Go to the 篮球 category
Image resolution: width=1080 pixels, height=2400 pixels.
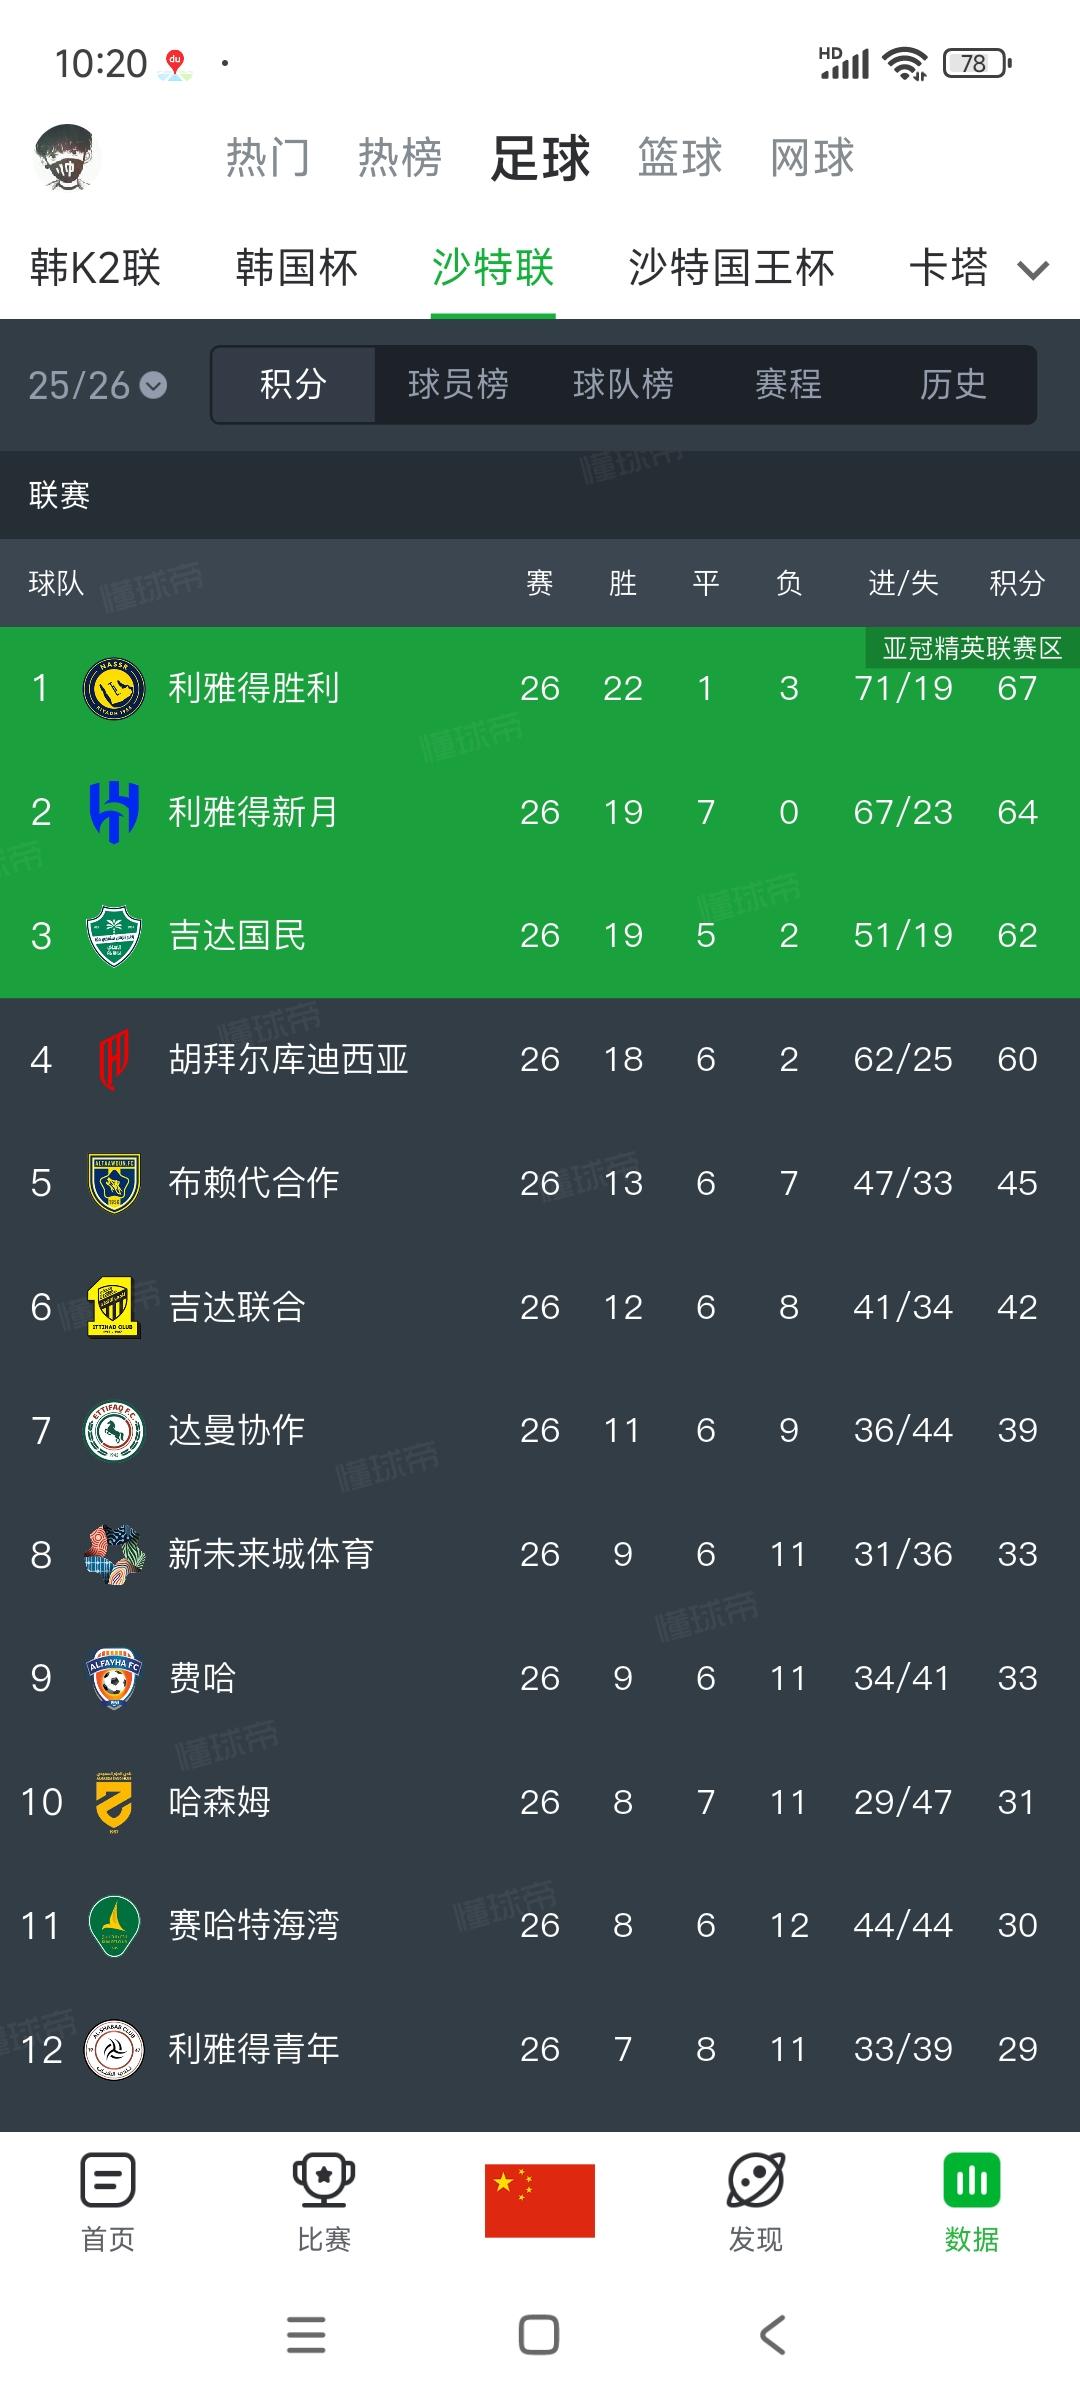point(680,158)
